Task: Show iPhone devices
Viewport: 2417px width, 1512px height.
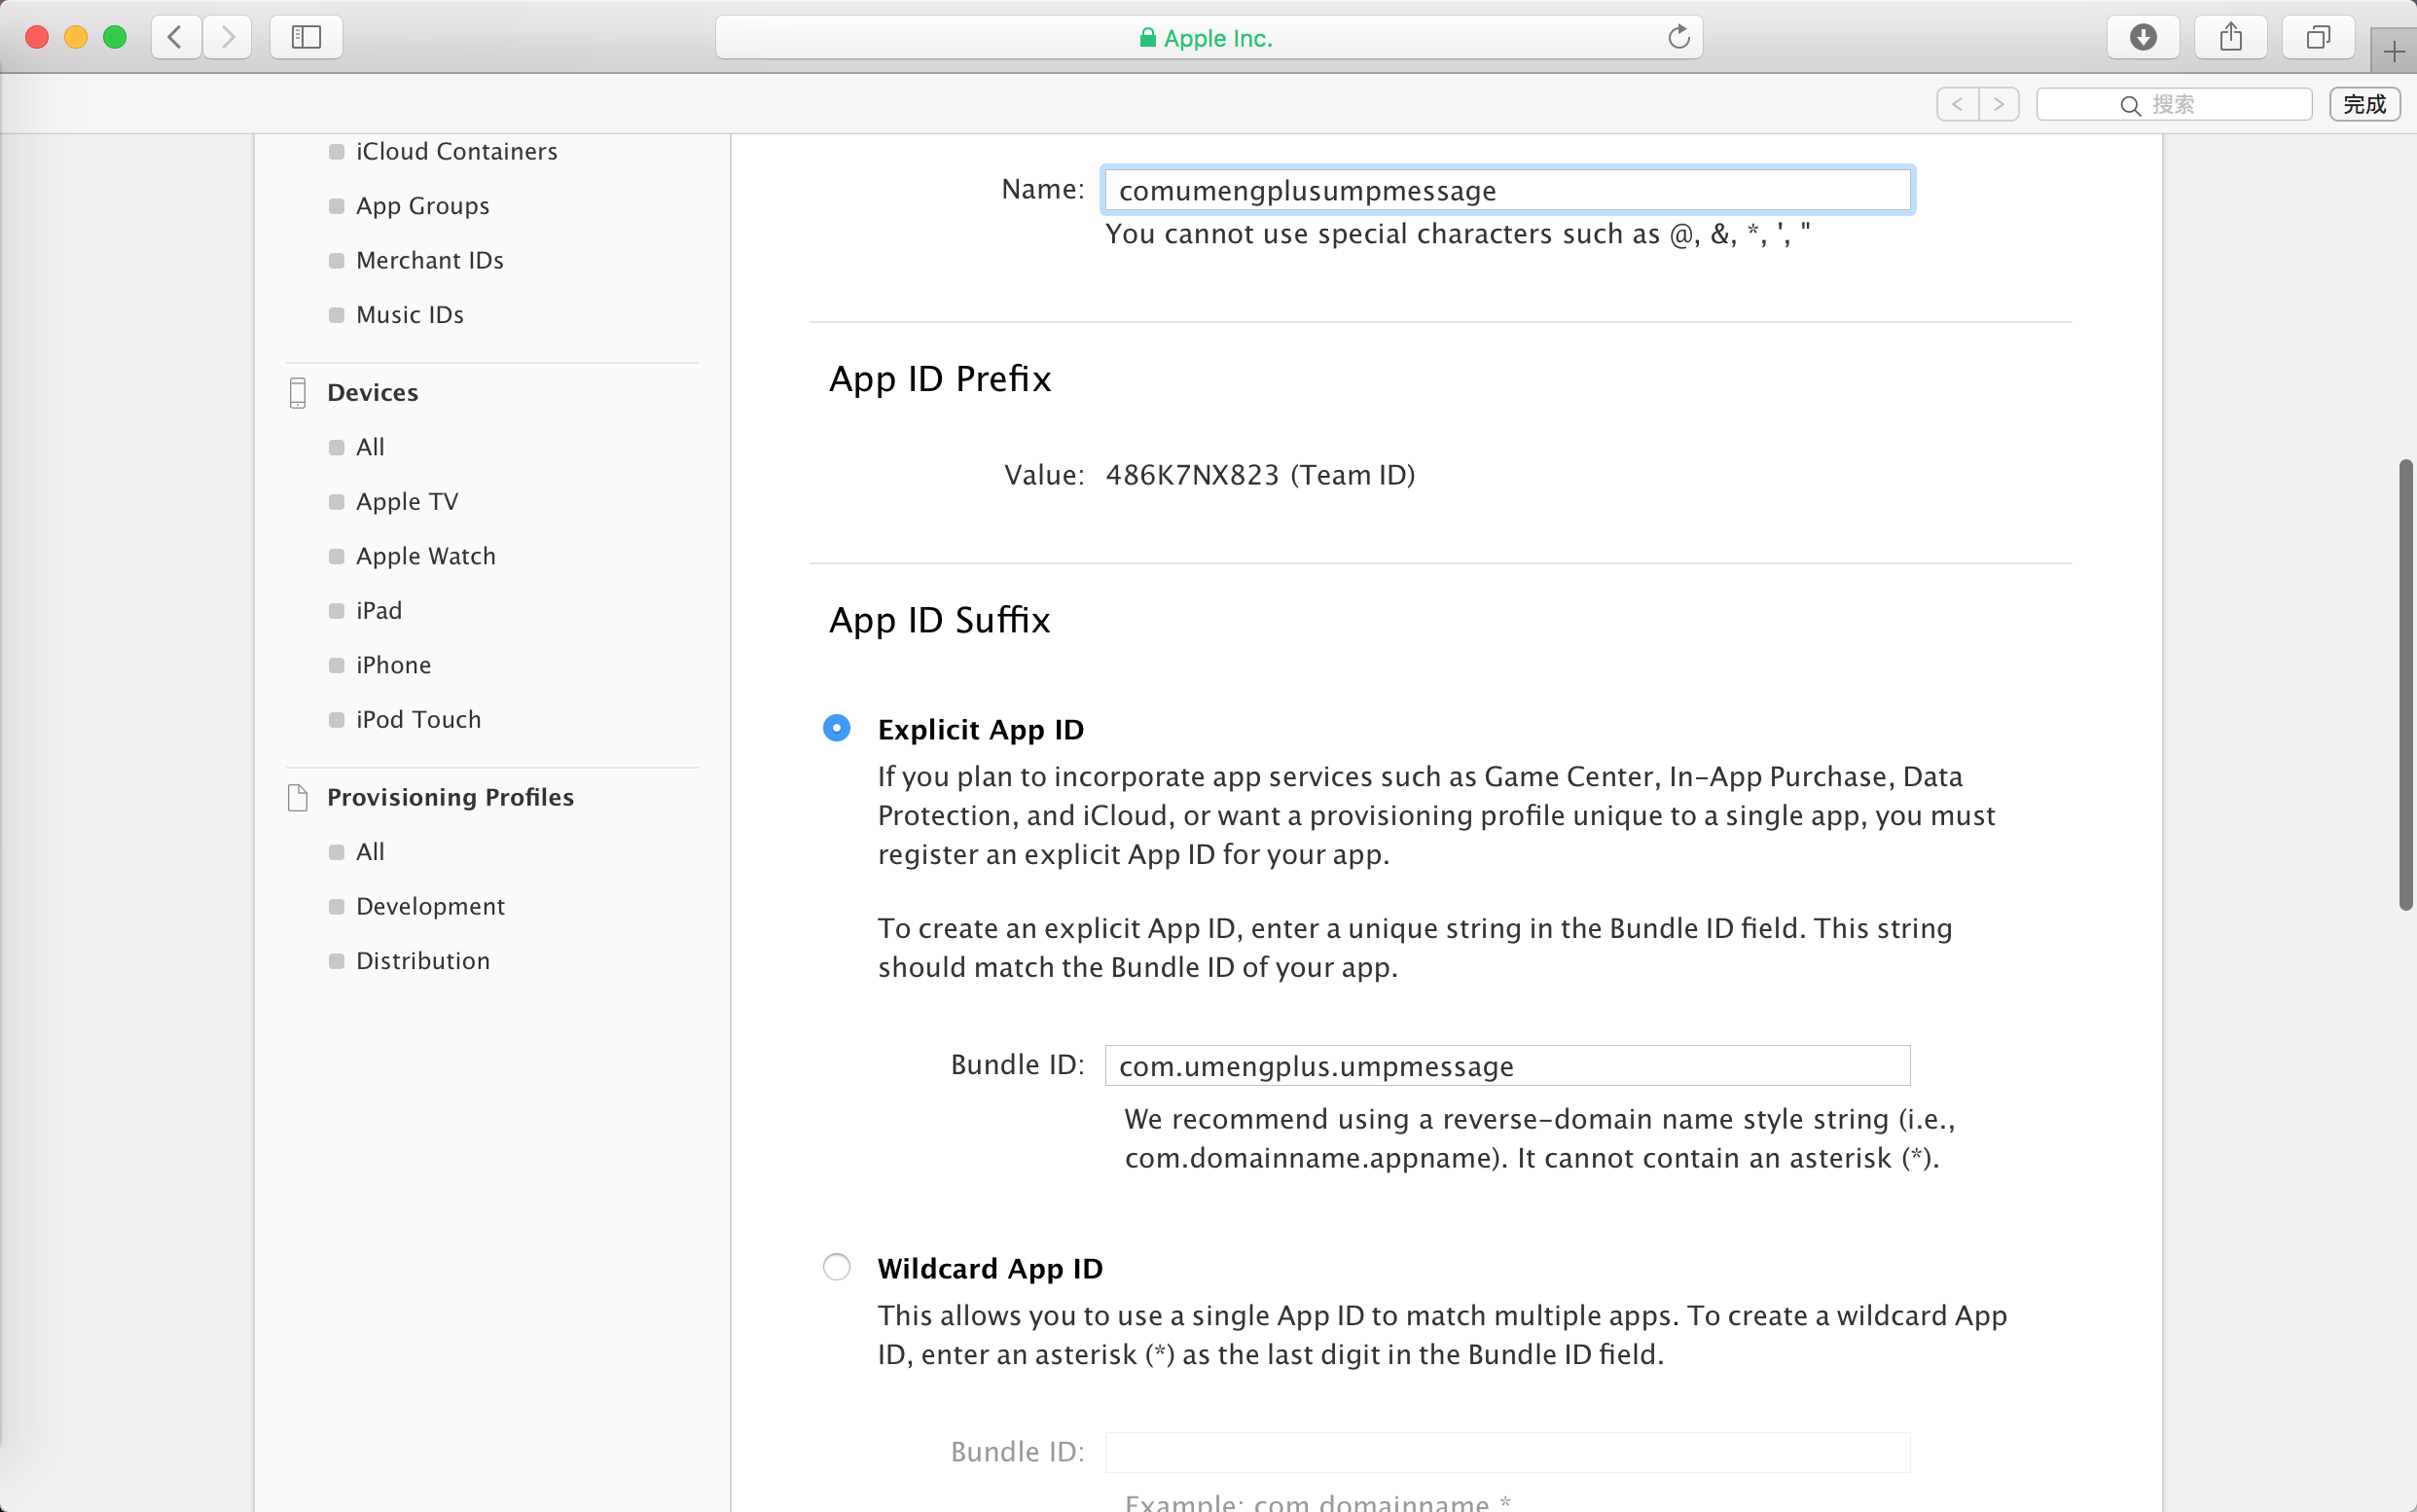Action: [x=394, y=665]
